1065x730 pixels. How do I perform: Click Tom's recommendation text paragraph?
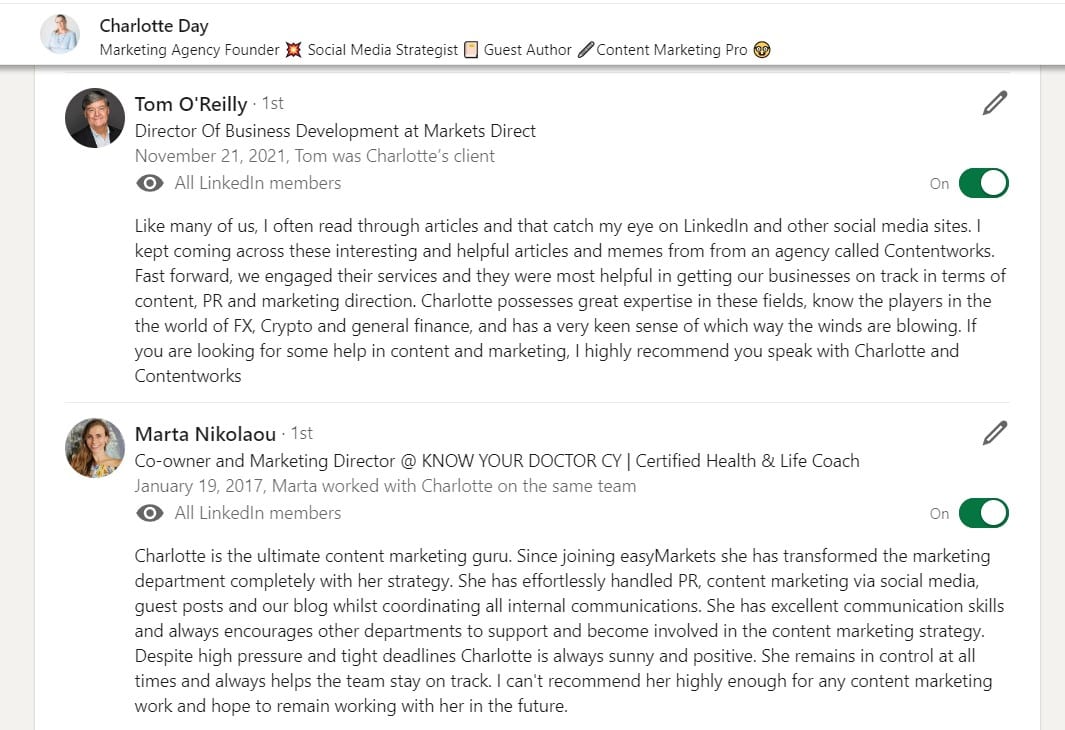pos(570,301)
